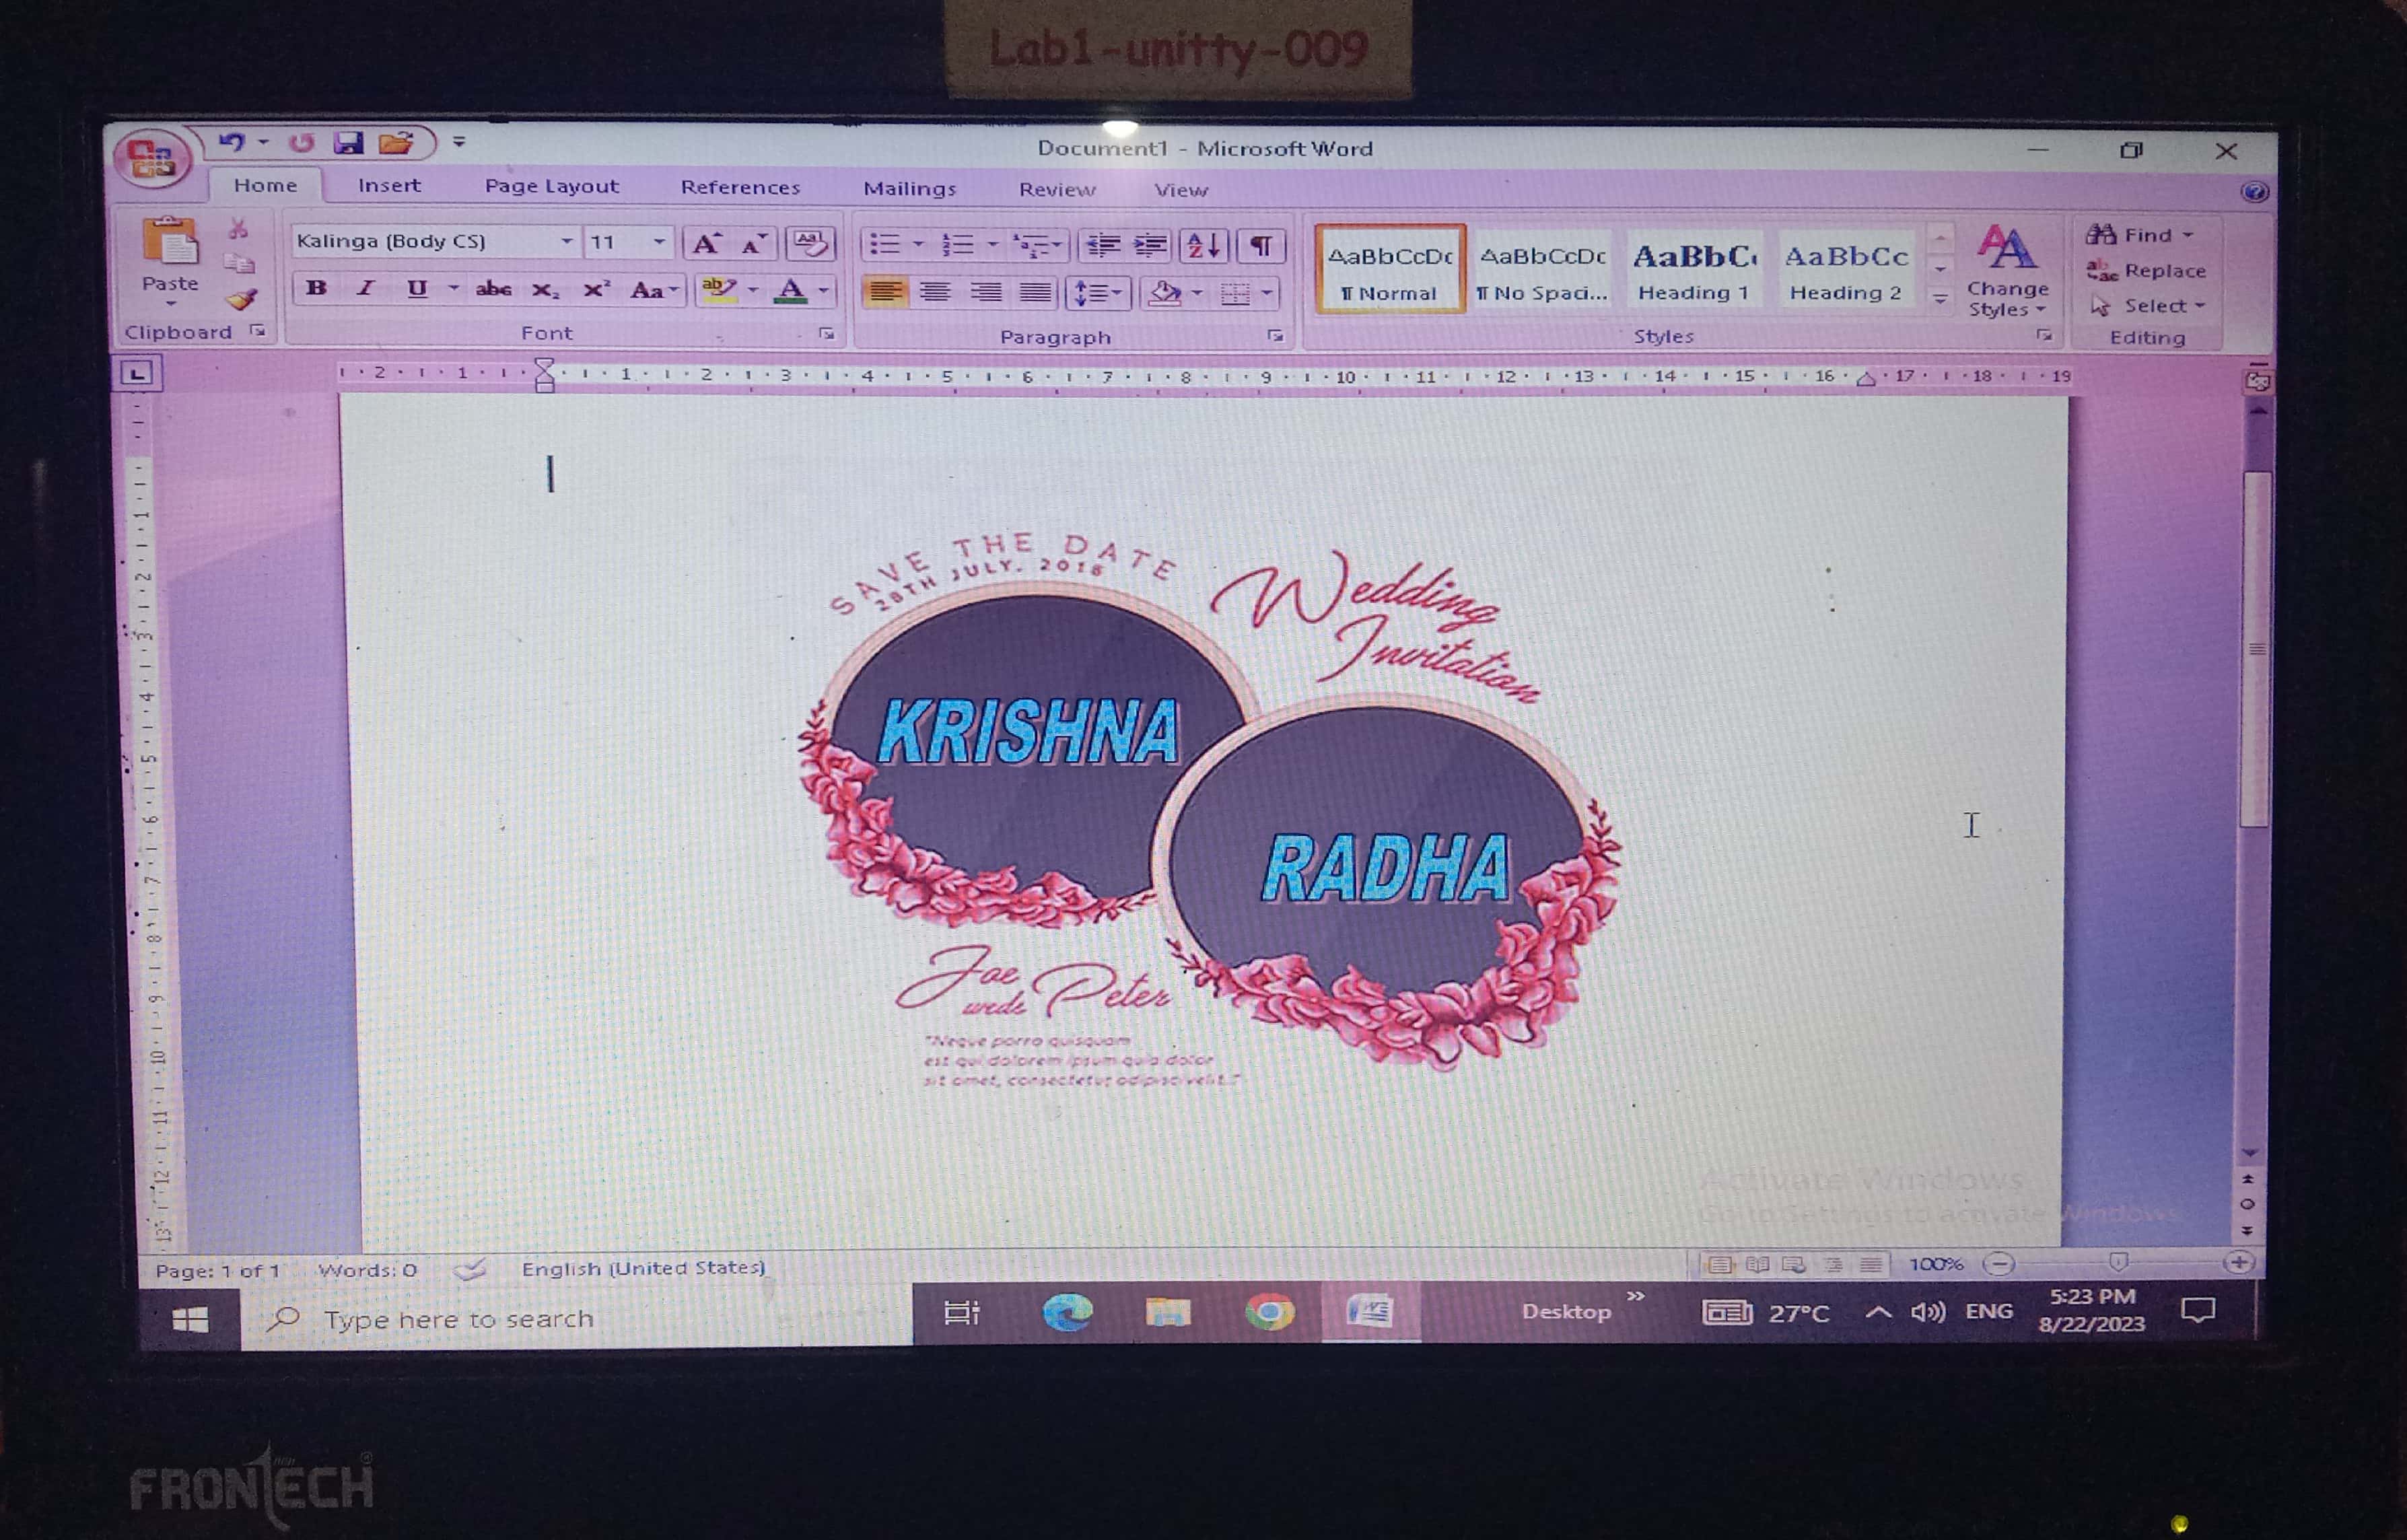
Task: Click the Save icon in the quick access toolbar
Action: pyautogui.click(x=348, y=143)
